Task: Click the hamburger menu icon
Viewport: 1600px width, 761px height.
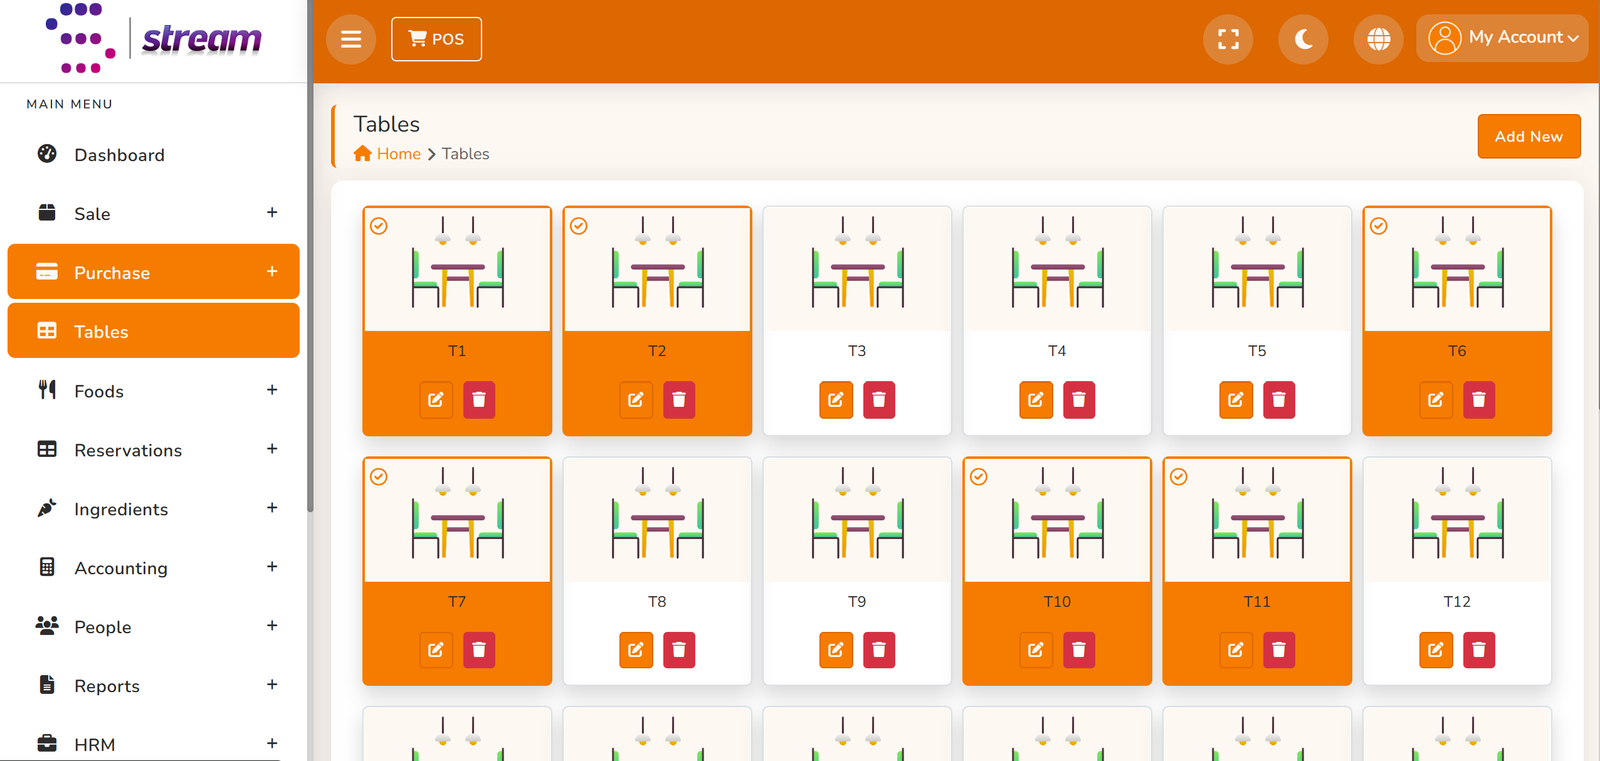Action: coord(351,39)
